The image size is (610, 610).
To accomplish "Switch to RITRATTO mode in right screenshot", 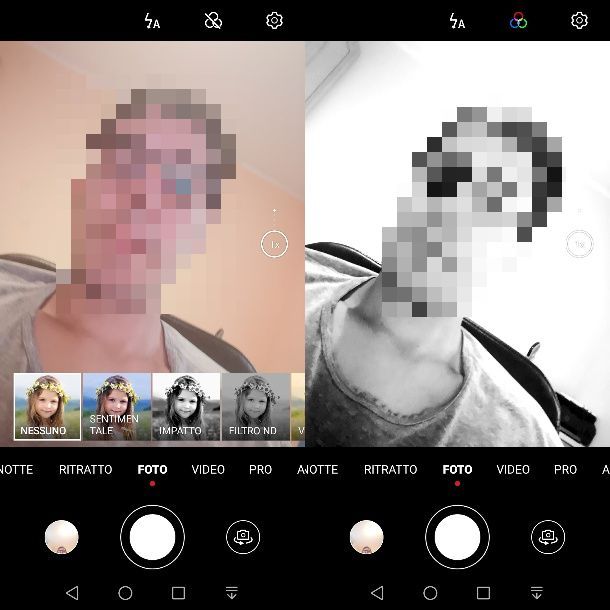I will coord(391,470).
